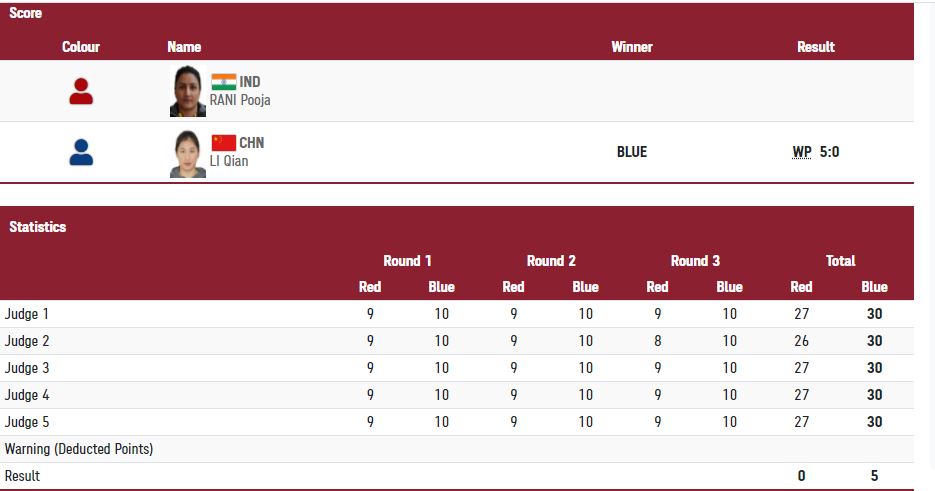Click the Round 2 column header
The height and width of the screenshot is (491, 935).
coord(551,261)
